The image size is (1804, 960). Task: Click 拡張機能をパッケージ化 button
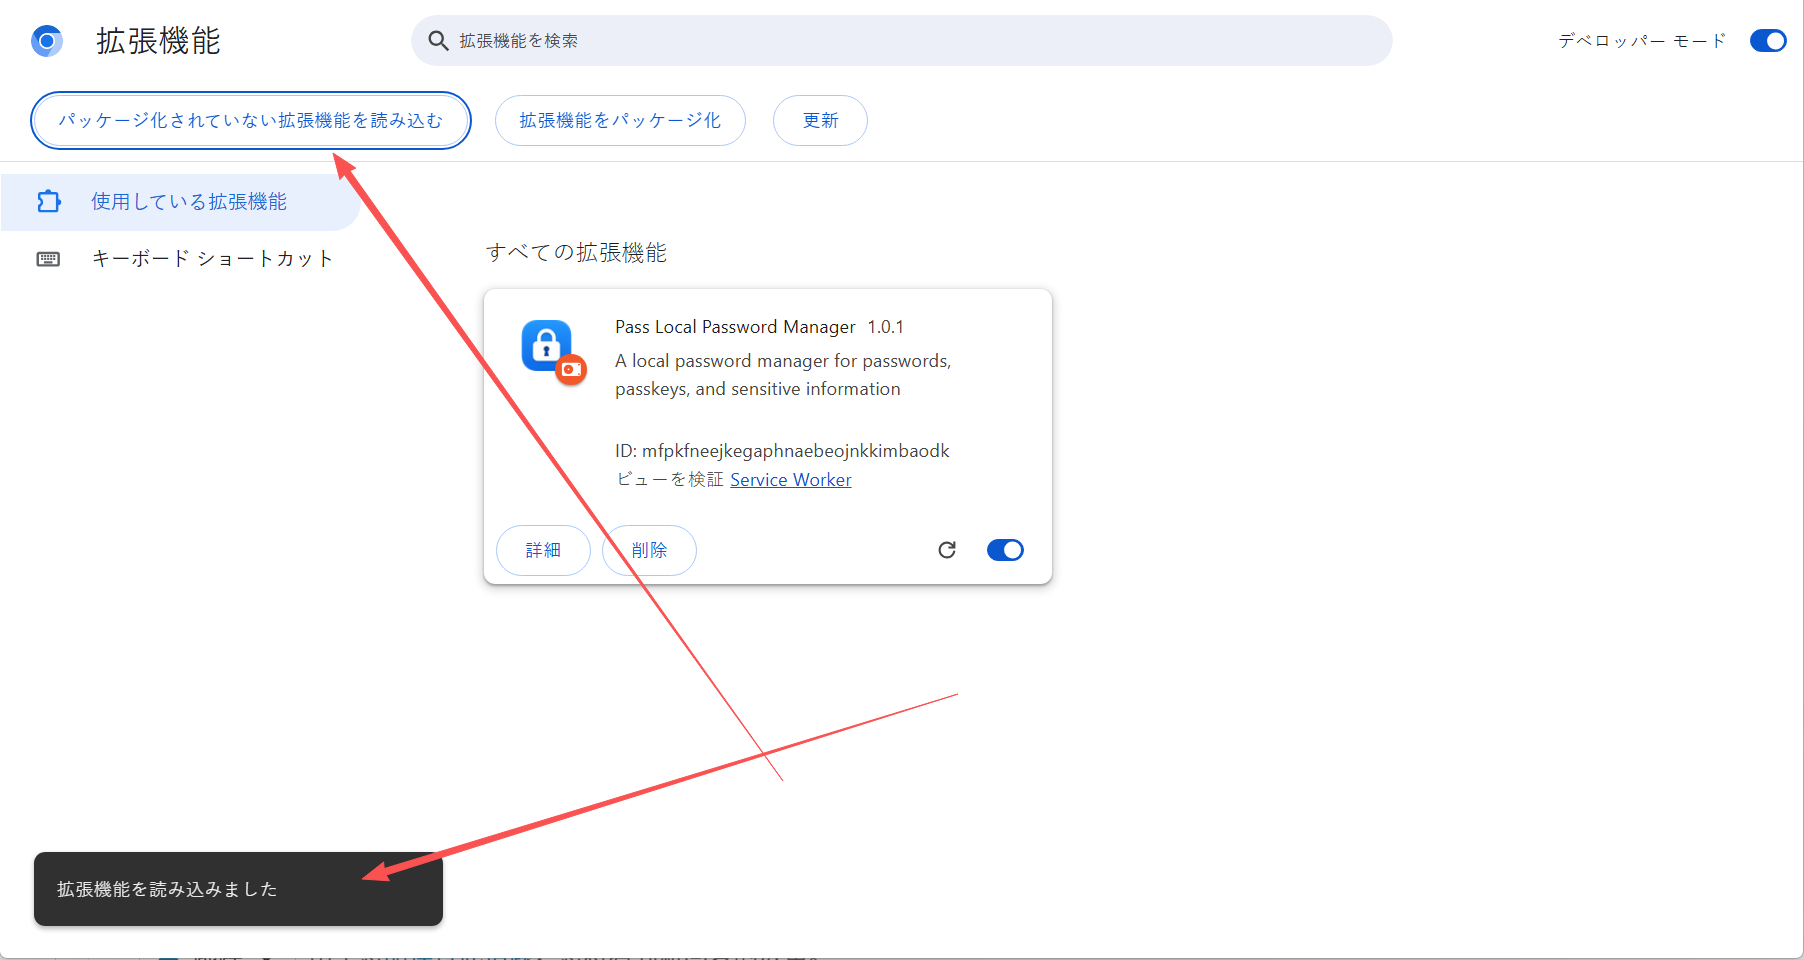pyautogui.click(x=620, y=120)
